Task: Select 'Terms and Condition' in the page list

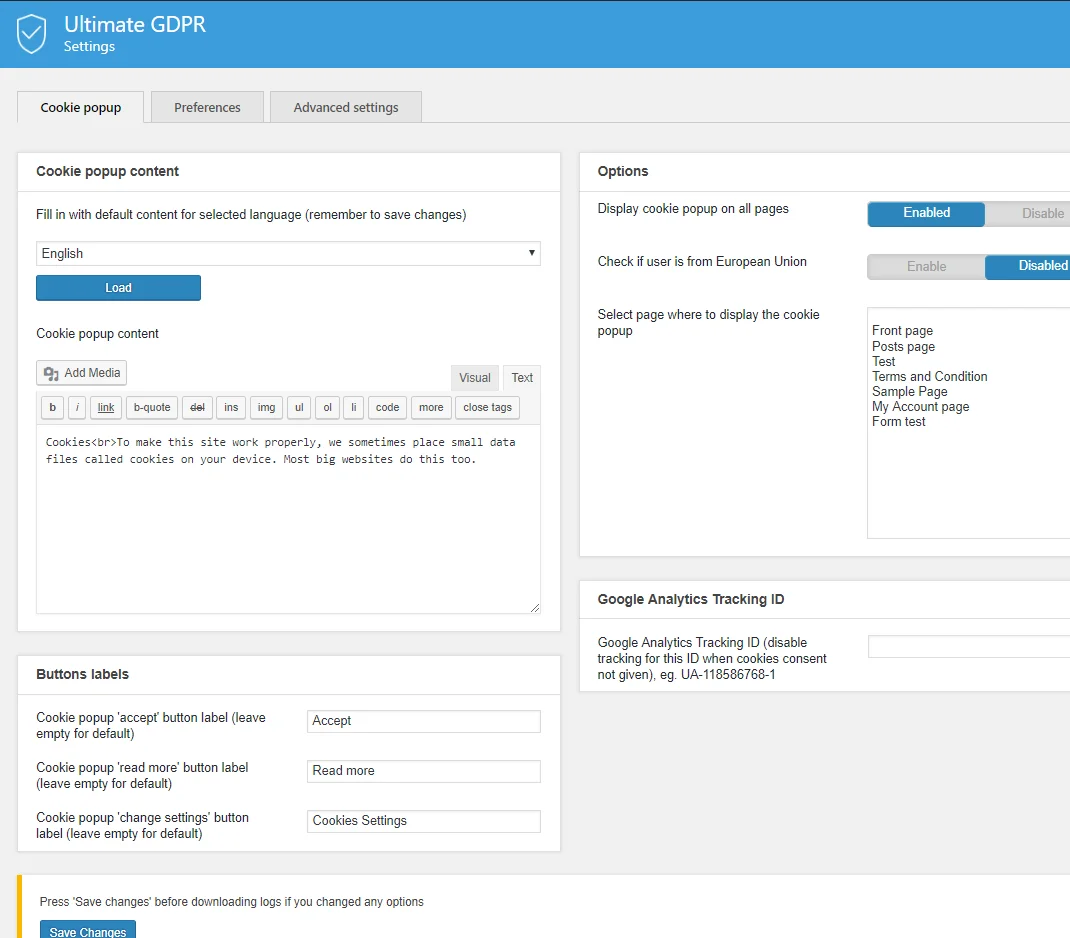Action: pyautogui.click(x=930, y=376)
